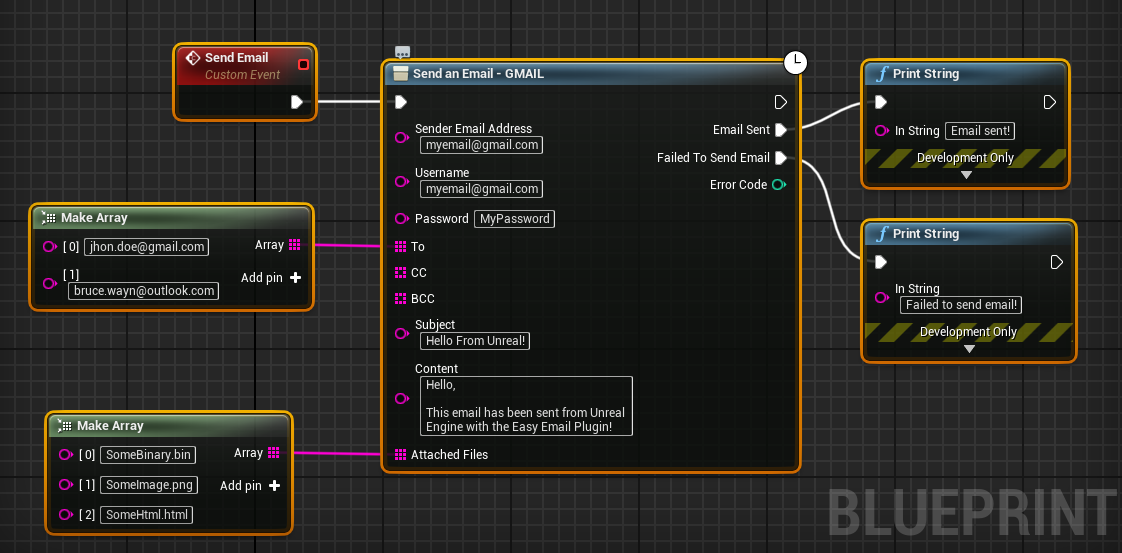Click the Send Email event delegate pin
This screenshot has width=1122, height=553.
[x=303, y=64]
